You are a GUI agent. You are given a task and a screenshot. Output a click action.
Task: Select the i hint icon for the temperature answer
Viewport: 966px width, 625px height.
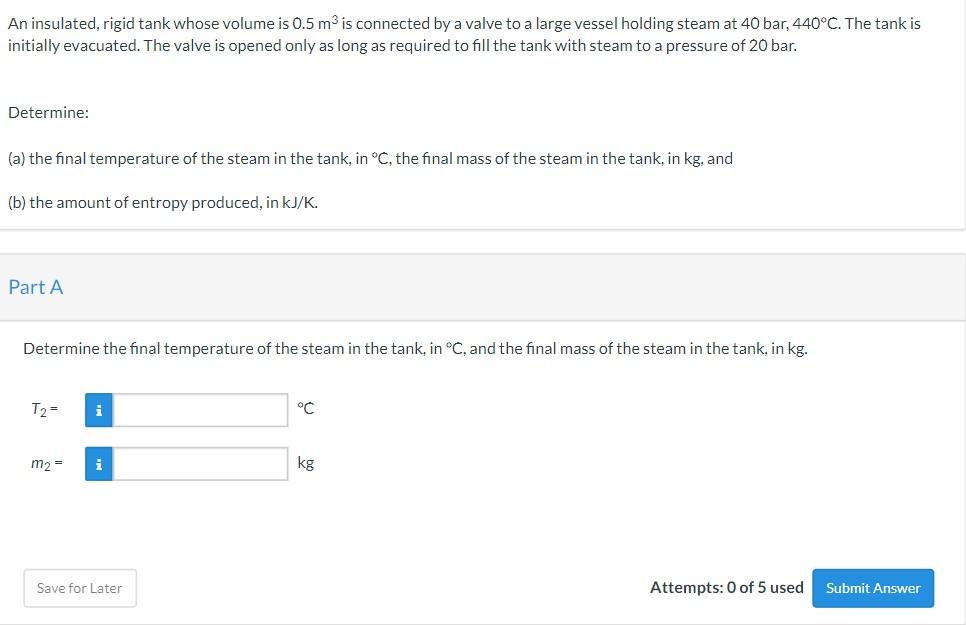pos(98,410)
